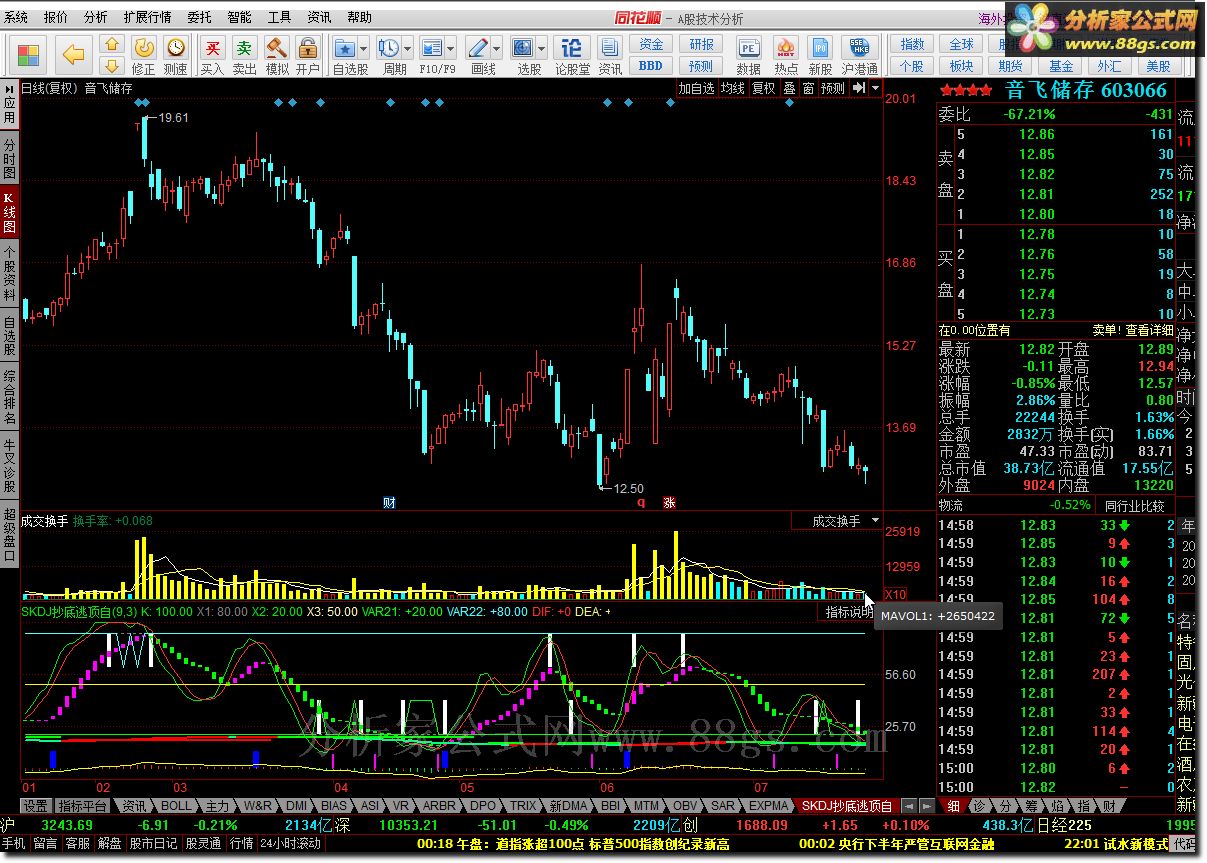Click the 查看详细 link
Image resolution: width=1207 pixels, height=863 pixels.
point(1150,330)
